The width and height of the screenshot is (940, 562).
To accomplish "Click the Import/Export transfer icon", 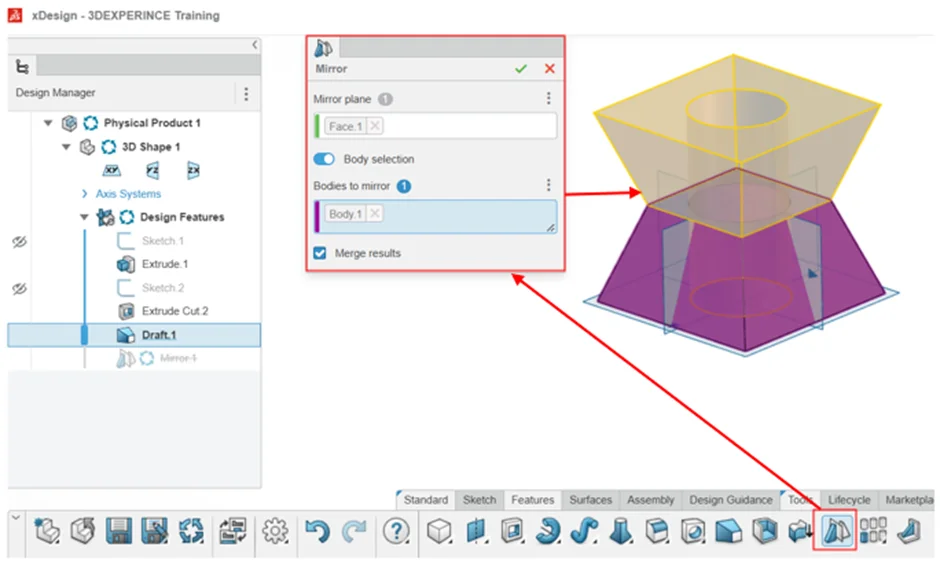I will pyautogui.click(x=233, y=531).
